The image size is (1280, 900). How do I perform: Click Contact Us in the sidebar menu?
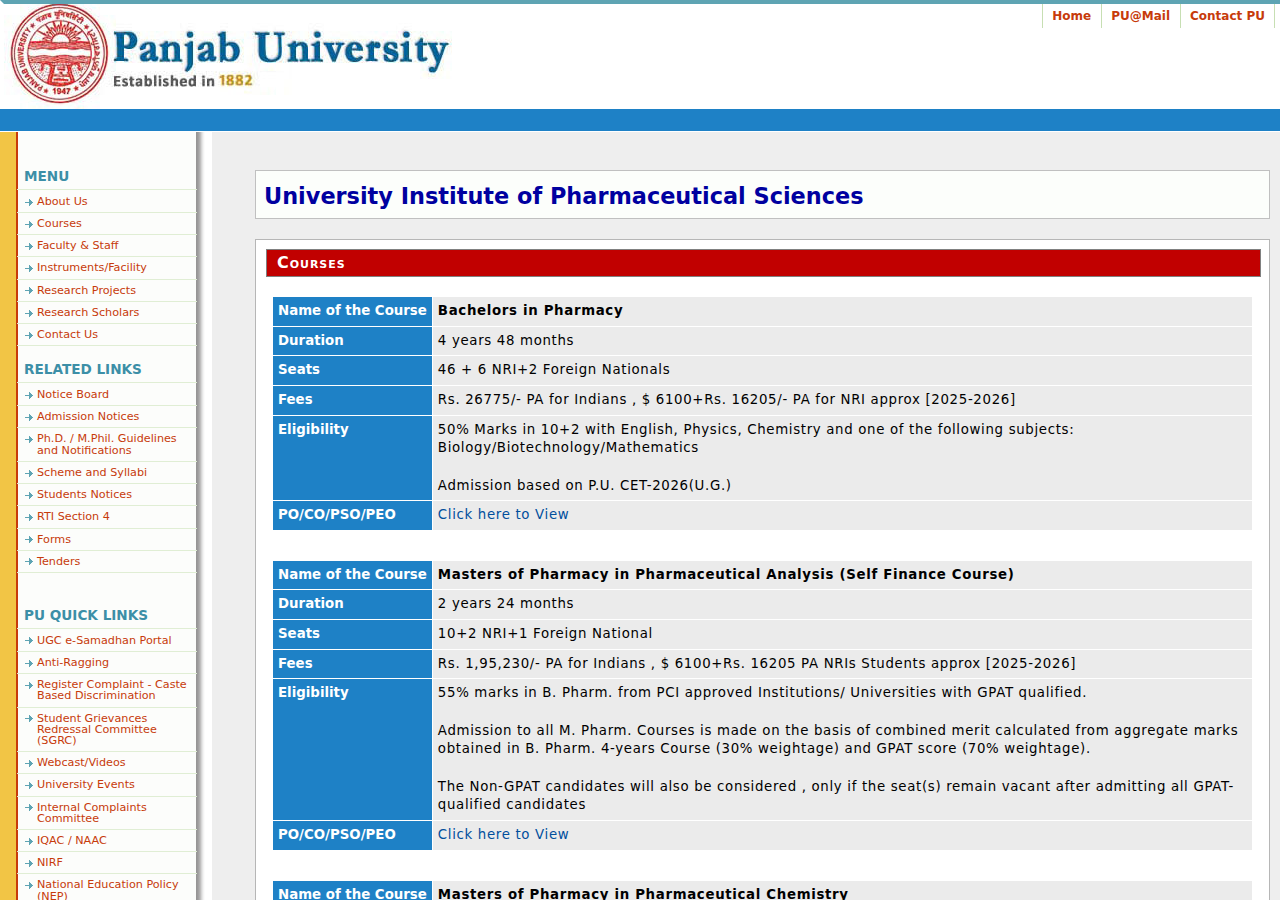pos(67,334)
